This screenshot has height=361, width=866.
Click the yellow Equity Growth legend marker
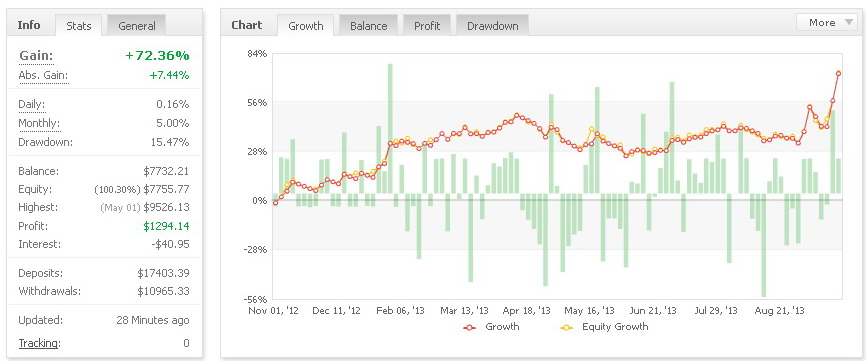[567, 327]
